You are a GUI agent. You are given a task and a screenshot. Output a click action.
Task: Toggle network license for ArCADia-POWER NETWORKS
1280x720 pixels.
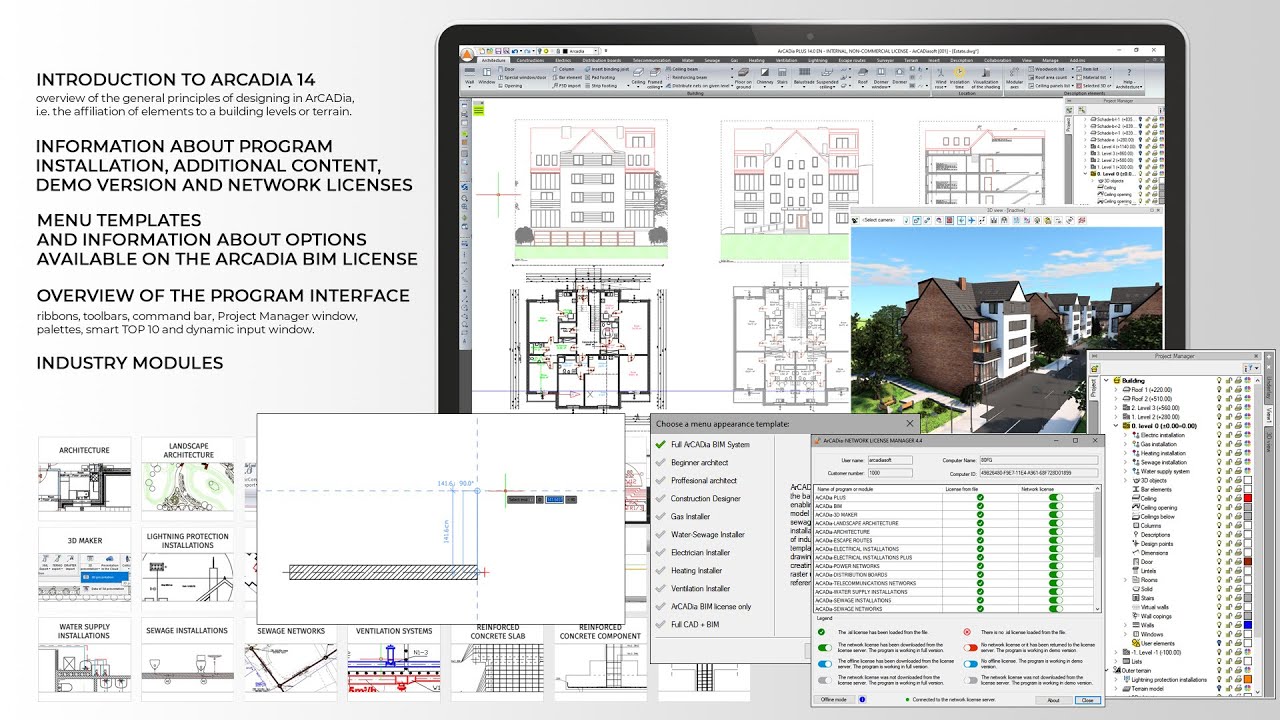1056,566
